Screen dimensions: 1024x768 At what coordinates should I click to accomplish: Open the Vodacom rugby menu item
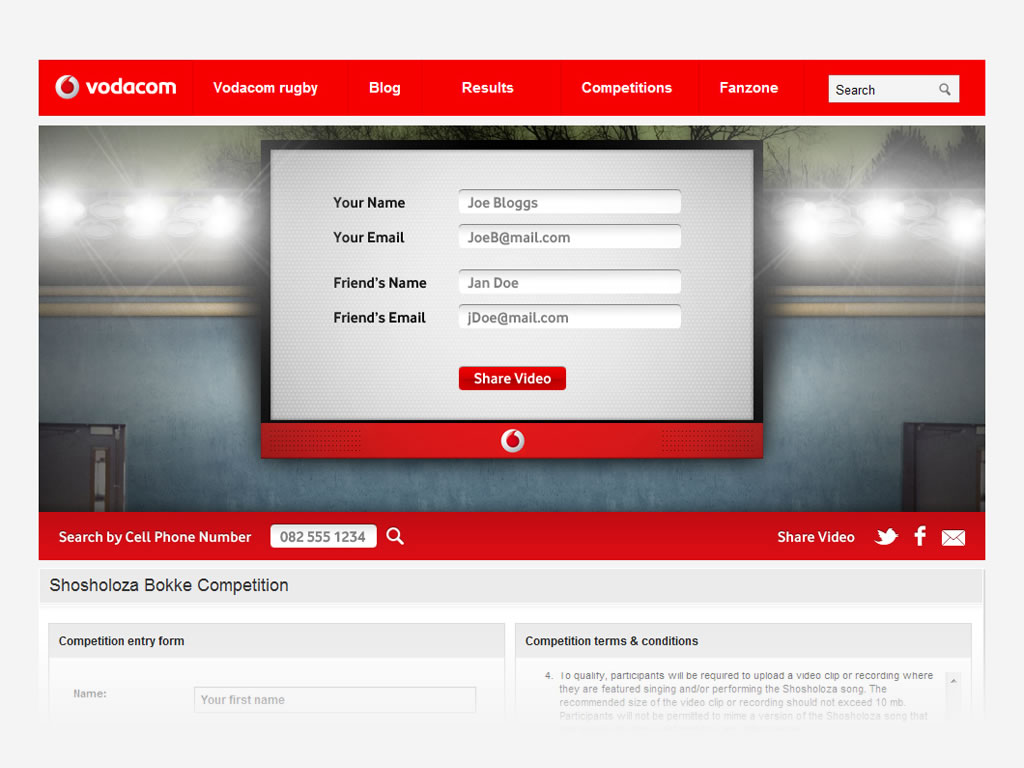(265, 88)
